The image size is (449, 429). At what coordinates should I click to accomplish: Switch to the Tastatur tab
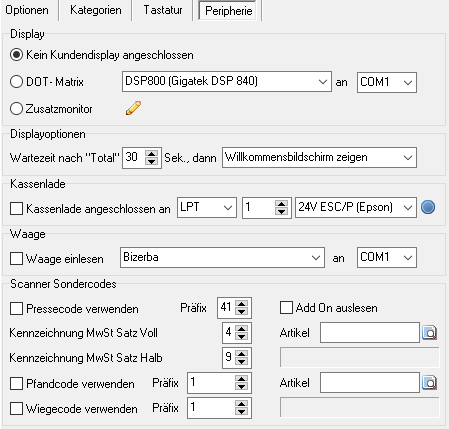pyautogui.click(x=163, y=10)
